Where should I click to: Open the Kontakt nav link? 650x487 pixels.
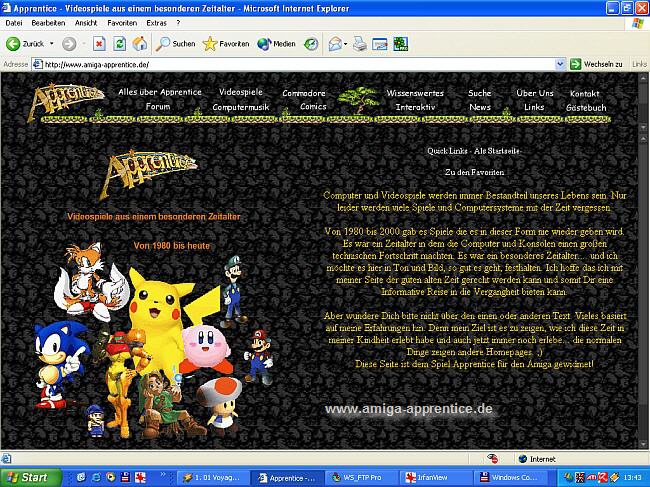coord(585,94)
